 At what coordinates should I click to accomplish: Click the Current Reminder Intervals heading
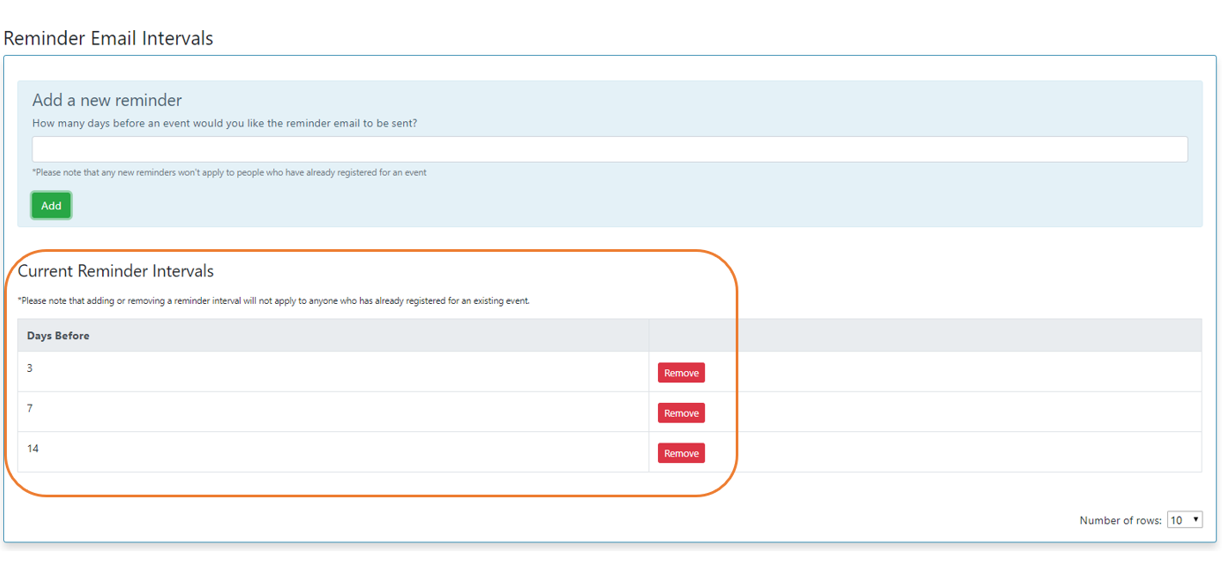click(116, 271)
